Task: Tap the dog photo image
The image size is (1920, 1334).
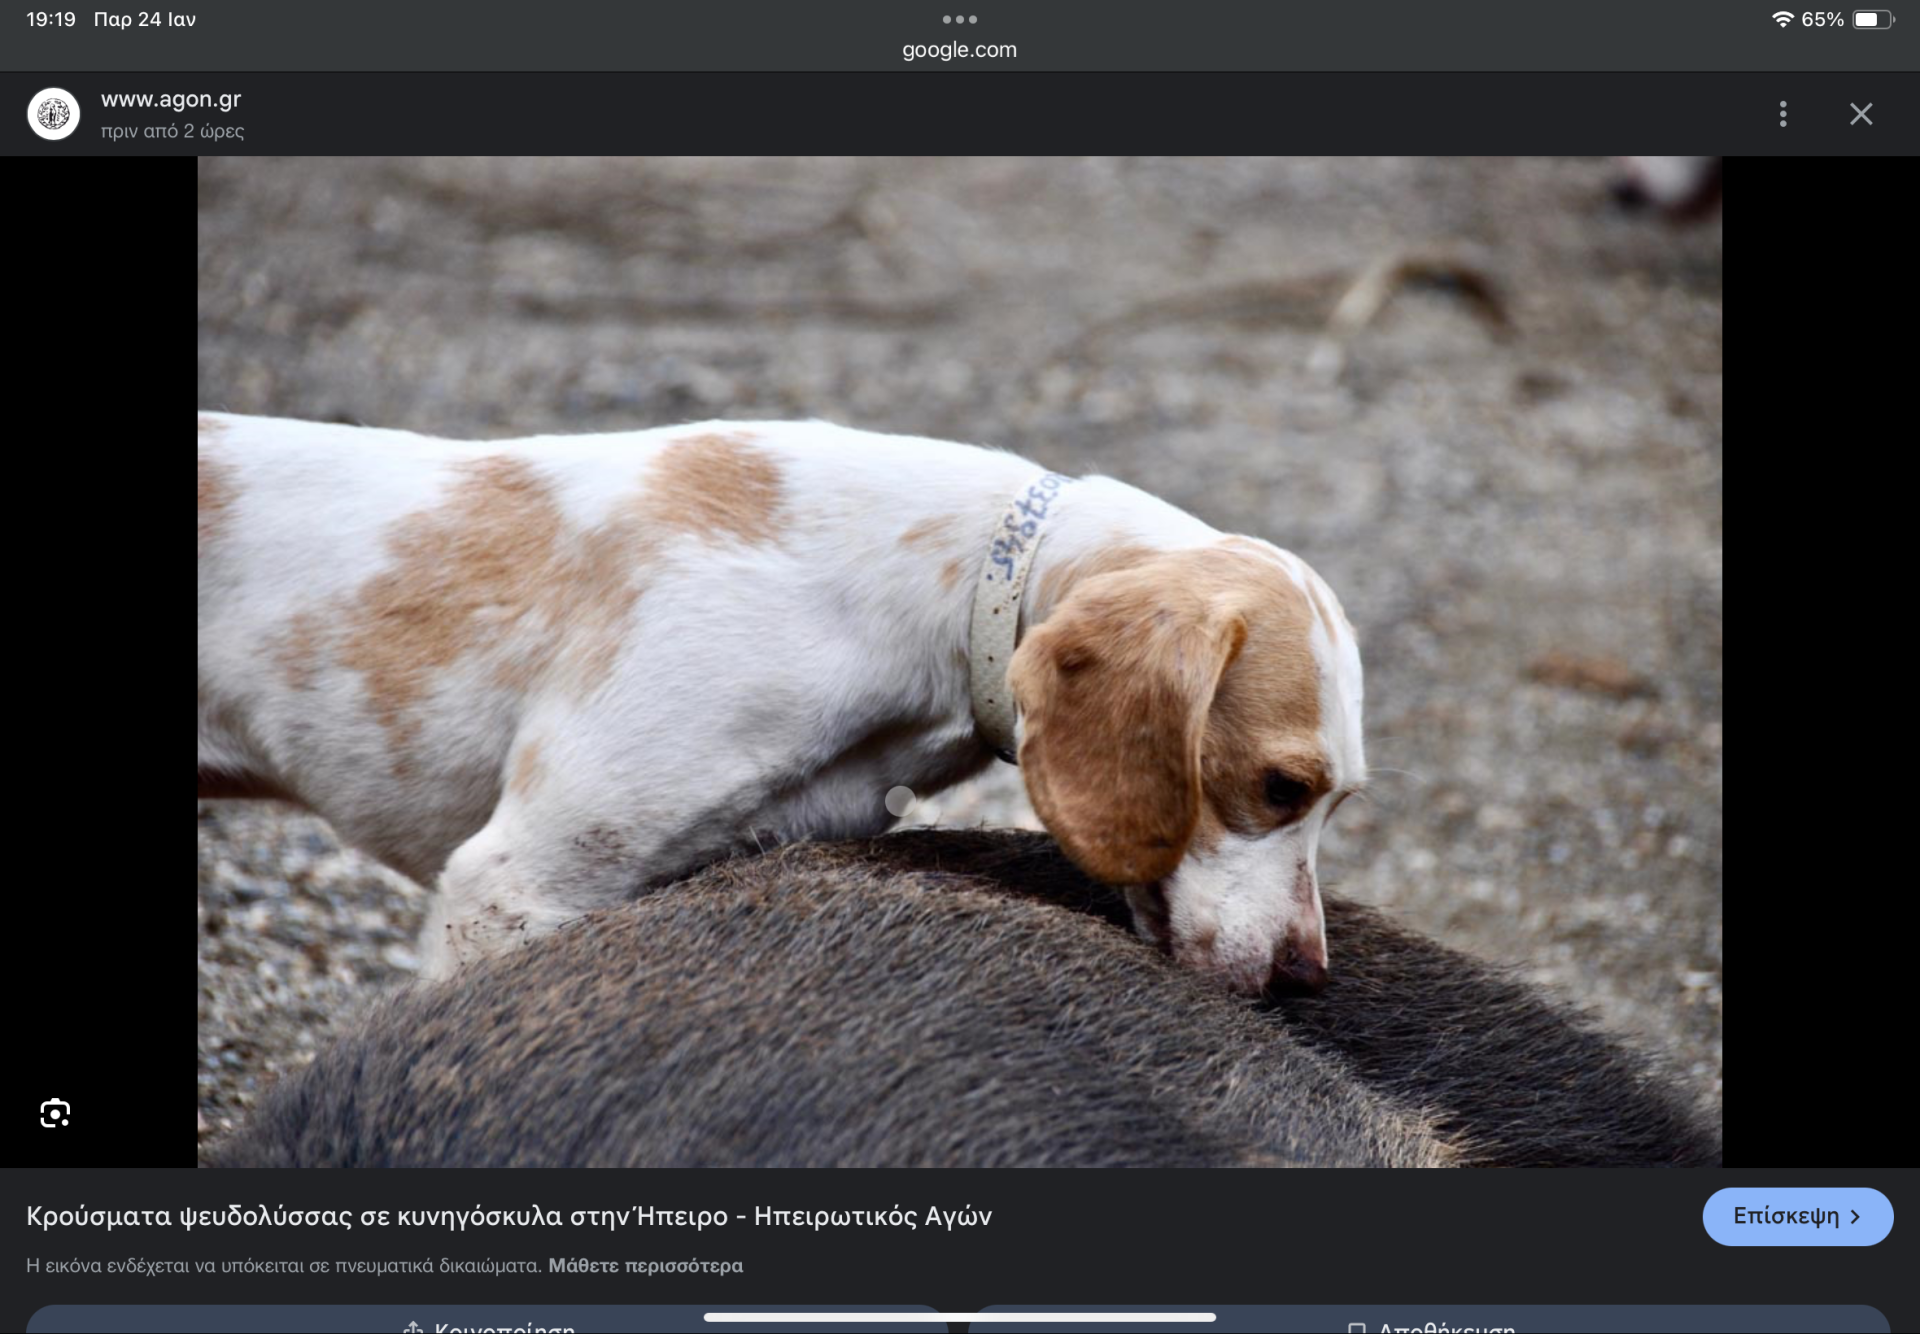Action: click(959, 661)
